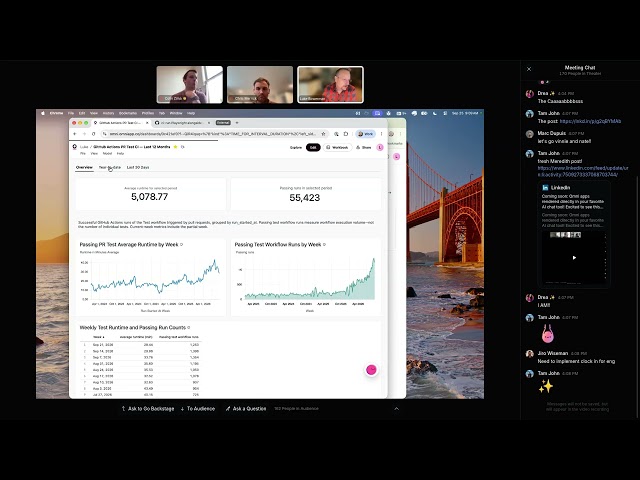Open Chrome's File menu
This screenshot has width=640, height=480.
click(x=71, y=113)
